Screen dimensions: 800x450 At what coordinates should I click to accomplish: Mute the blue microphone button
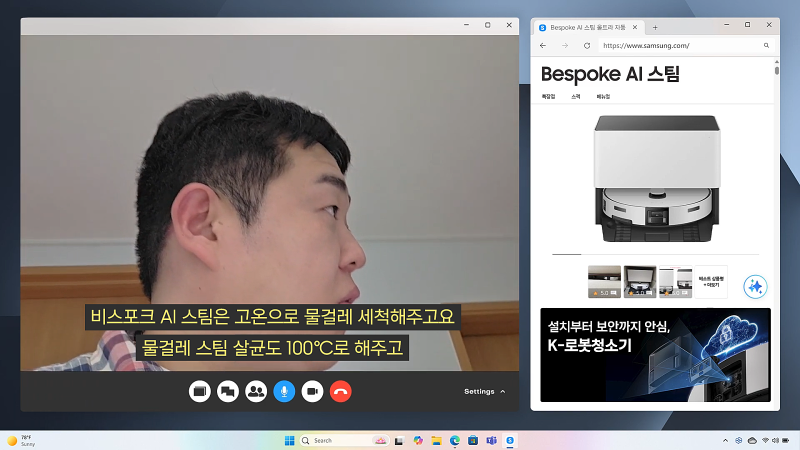[x=284, y=391]
